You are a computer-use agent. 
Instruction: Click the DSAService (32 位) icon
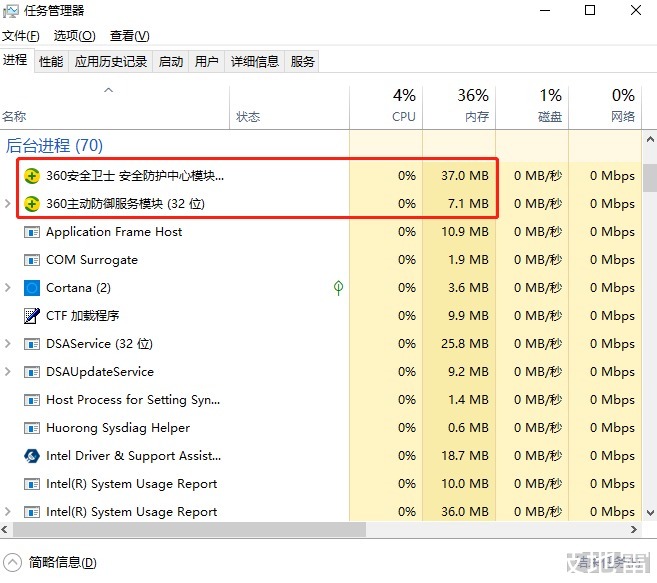coord(32,344)
